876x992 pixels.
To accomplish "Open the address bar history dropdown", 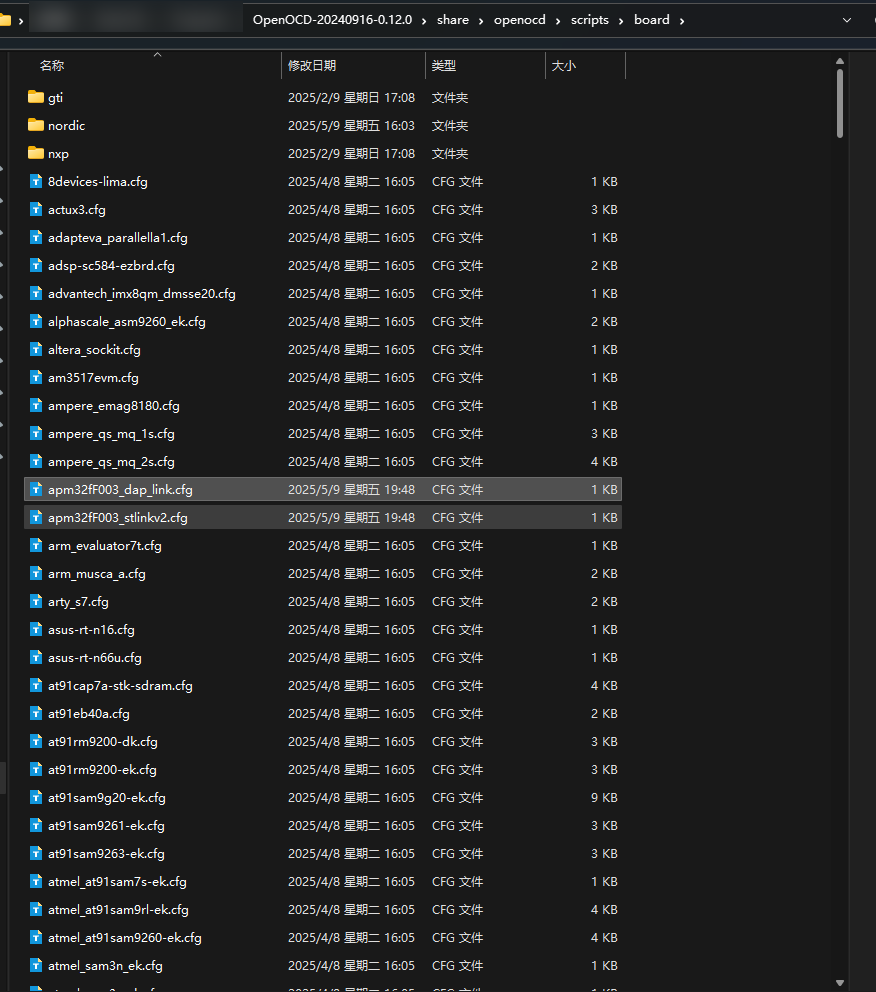I will 847,20.
